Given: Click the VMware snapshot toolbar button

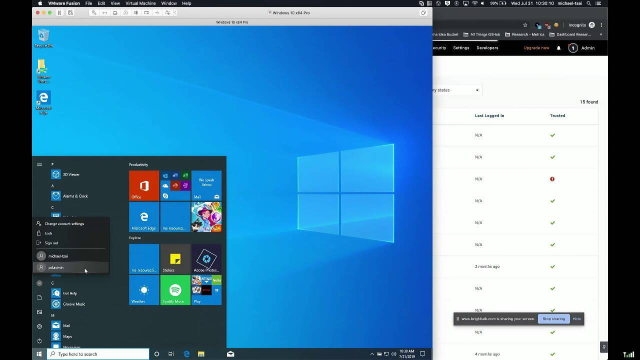Looking at the screenshot, I should (x=70, y=13).
